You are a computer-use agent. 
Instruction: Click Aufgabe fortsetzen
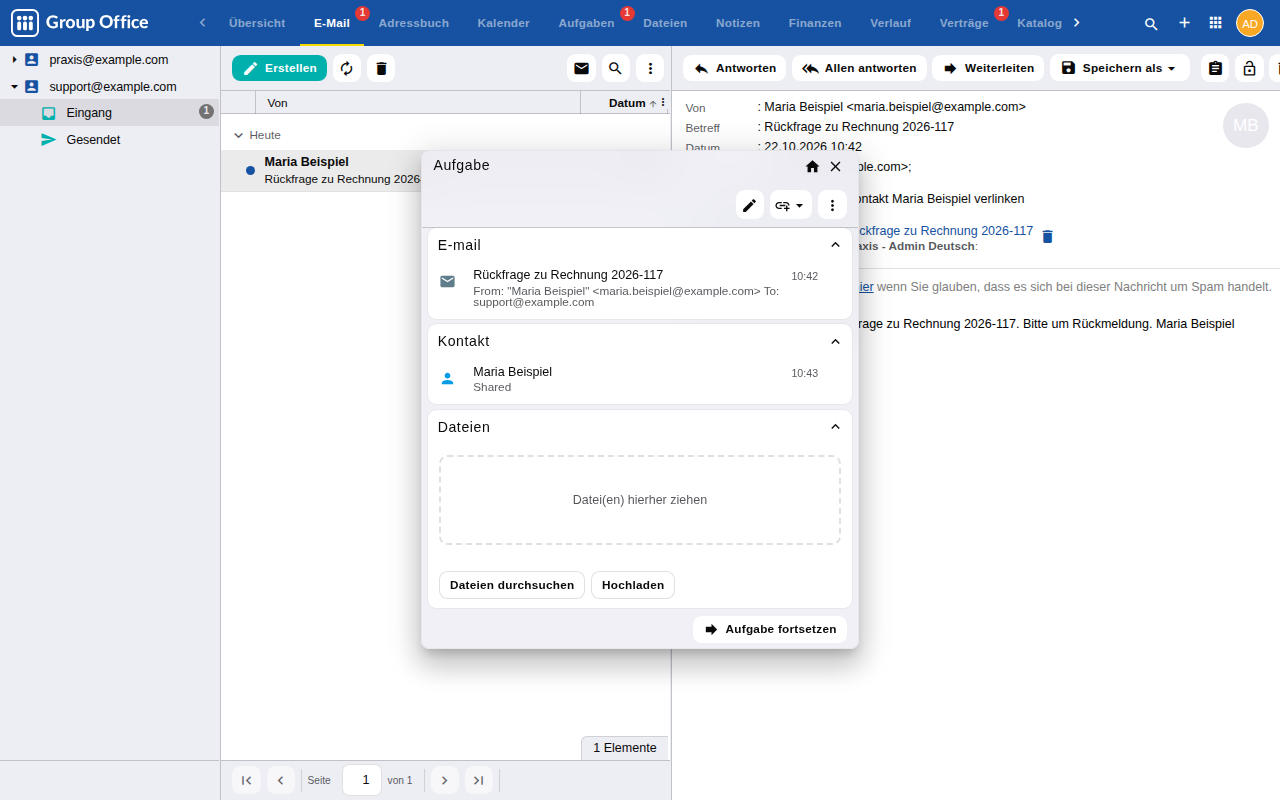tap(770, 629)
